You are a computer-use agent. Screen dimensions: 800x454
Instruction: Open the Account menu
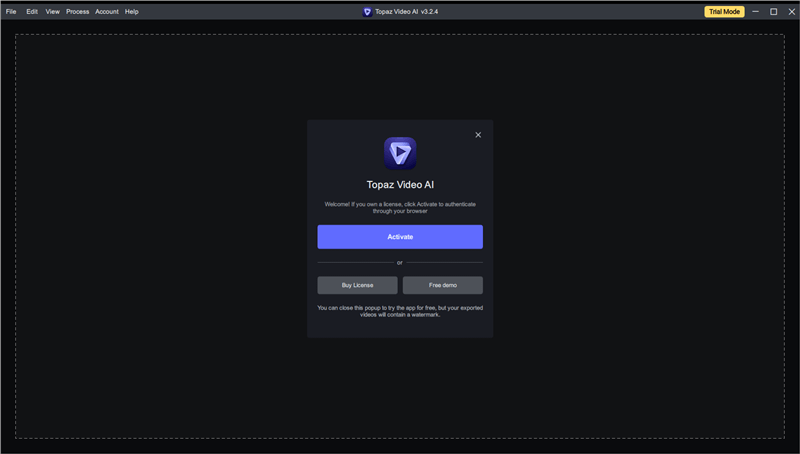tap(107, 11)
